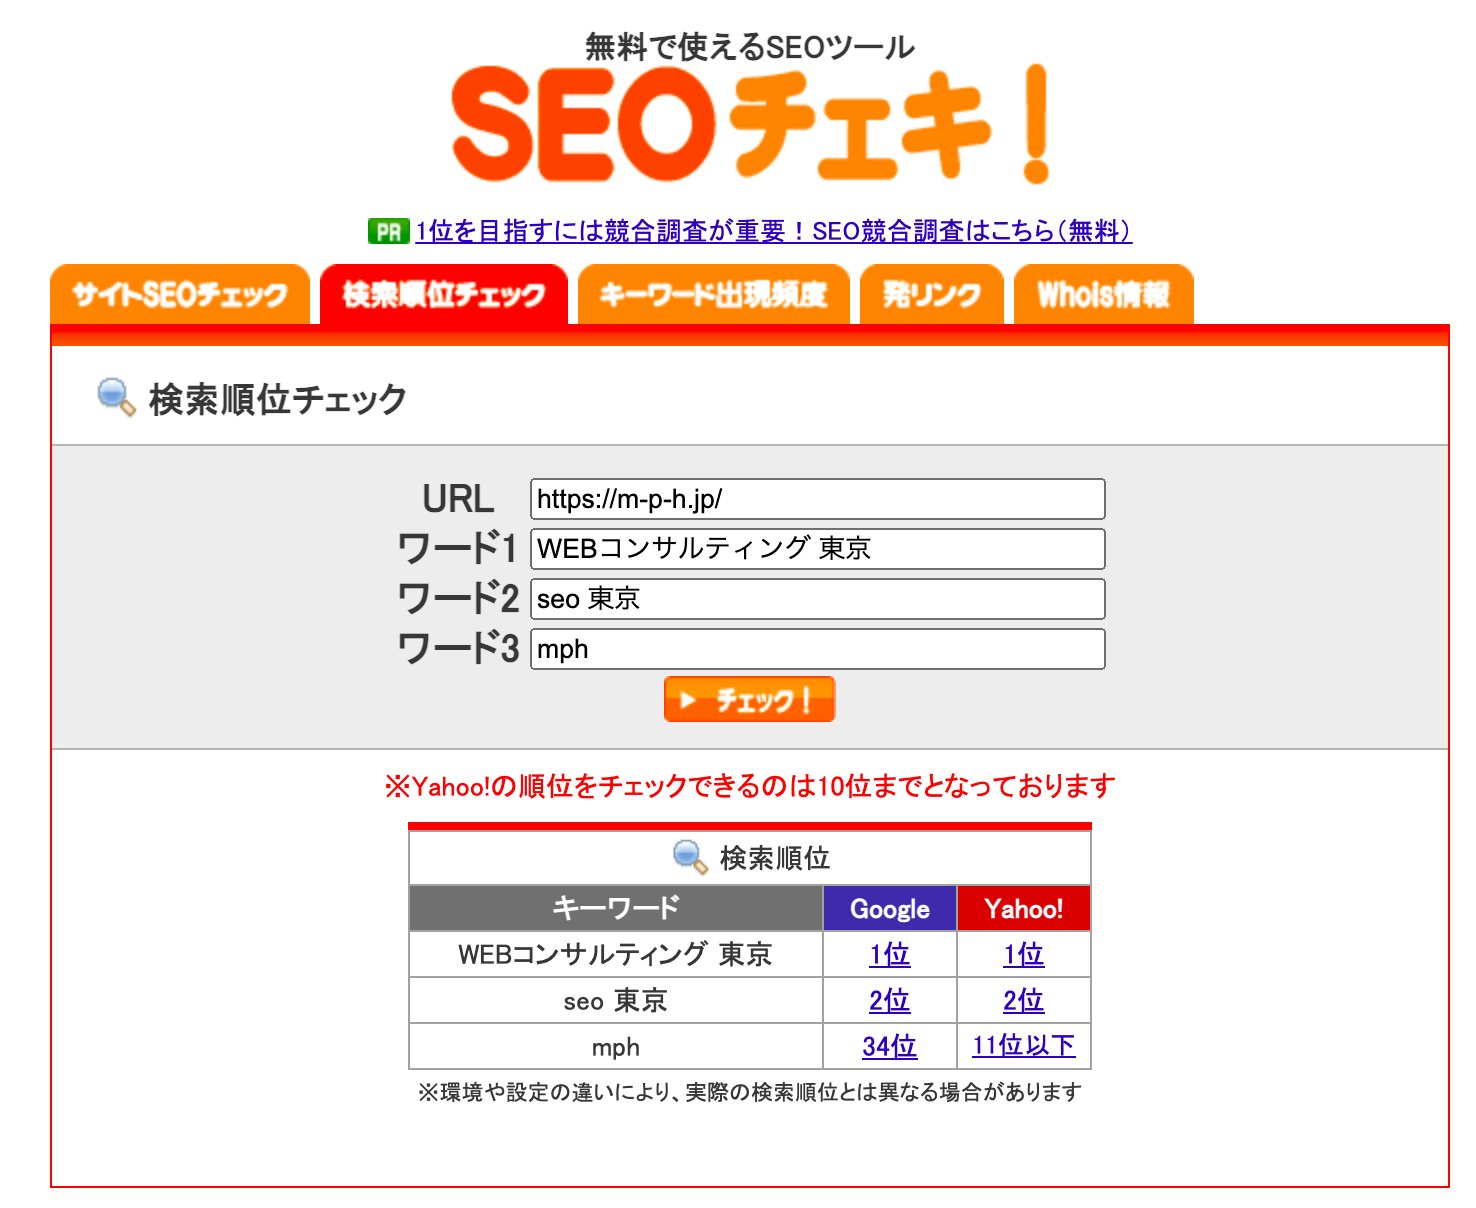Click the ワード3 input containing mph

click(x=818, y=649)
